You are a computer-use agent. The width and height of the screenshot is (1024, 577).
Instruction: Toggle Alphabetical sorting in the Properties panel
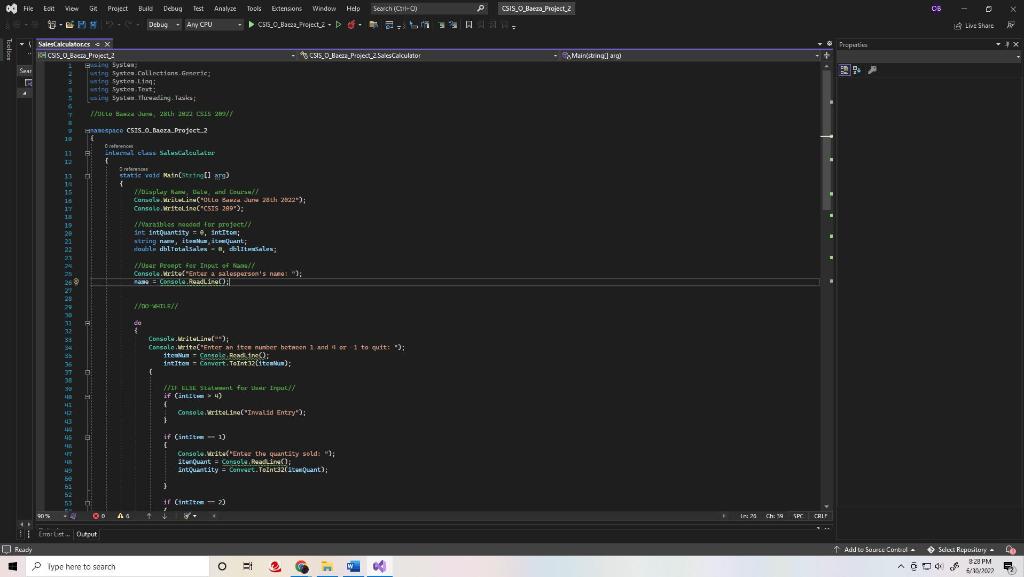click(856, 70)
